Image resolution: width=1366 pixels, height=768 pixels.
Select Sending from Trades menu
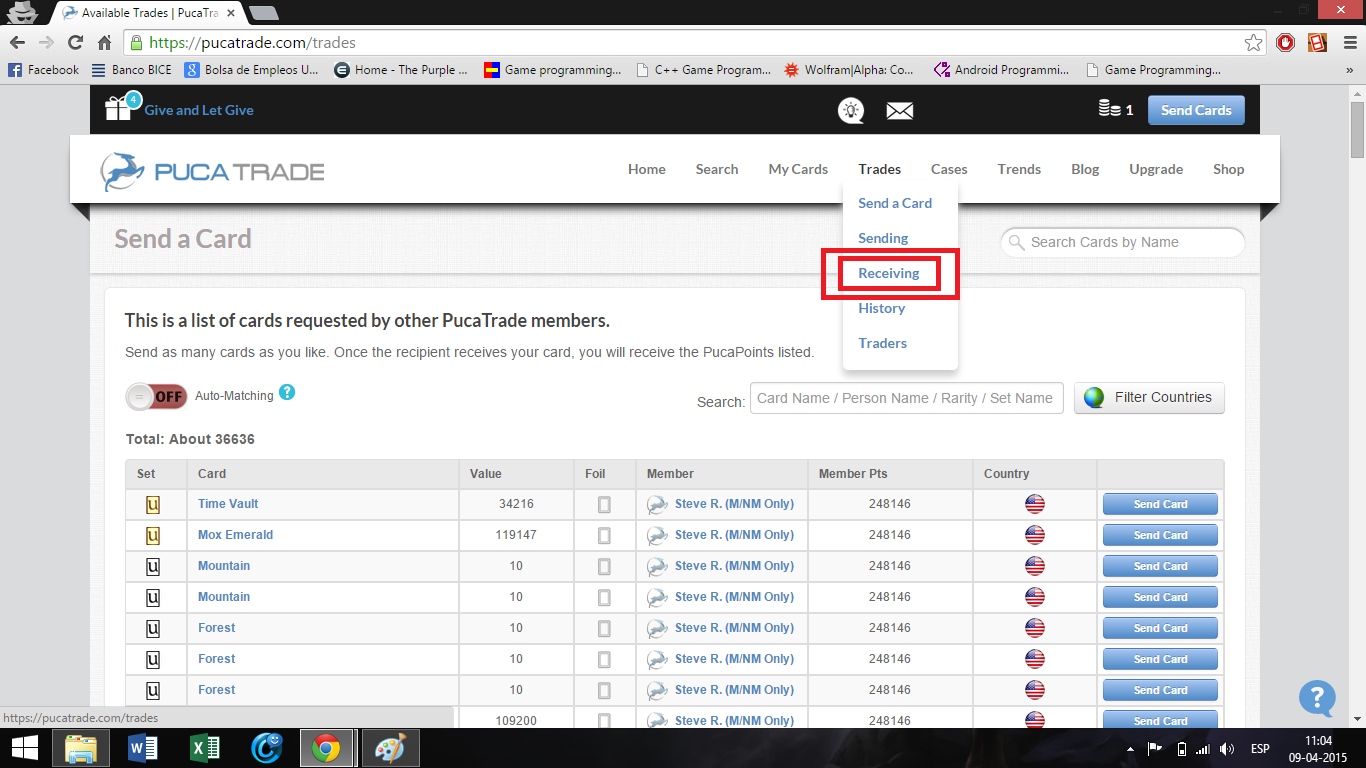point(883,238)
